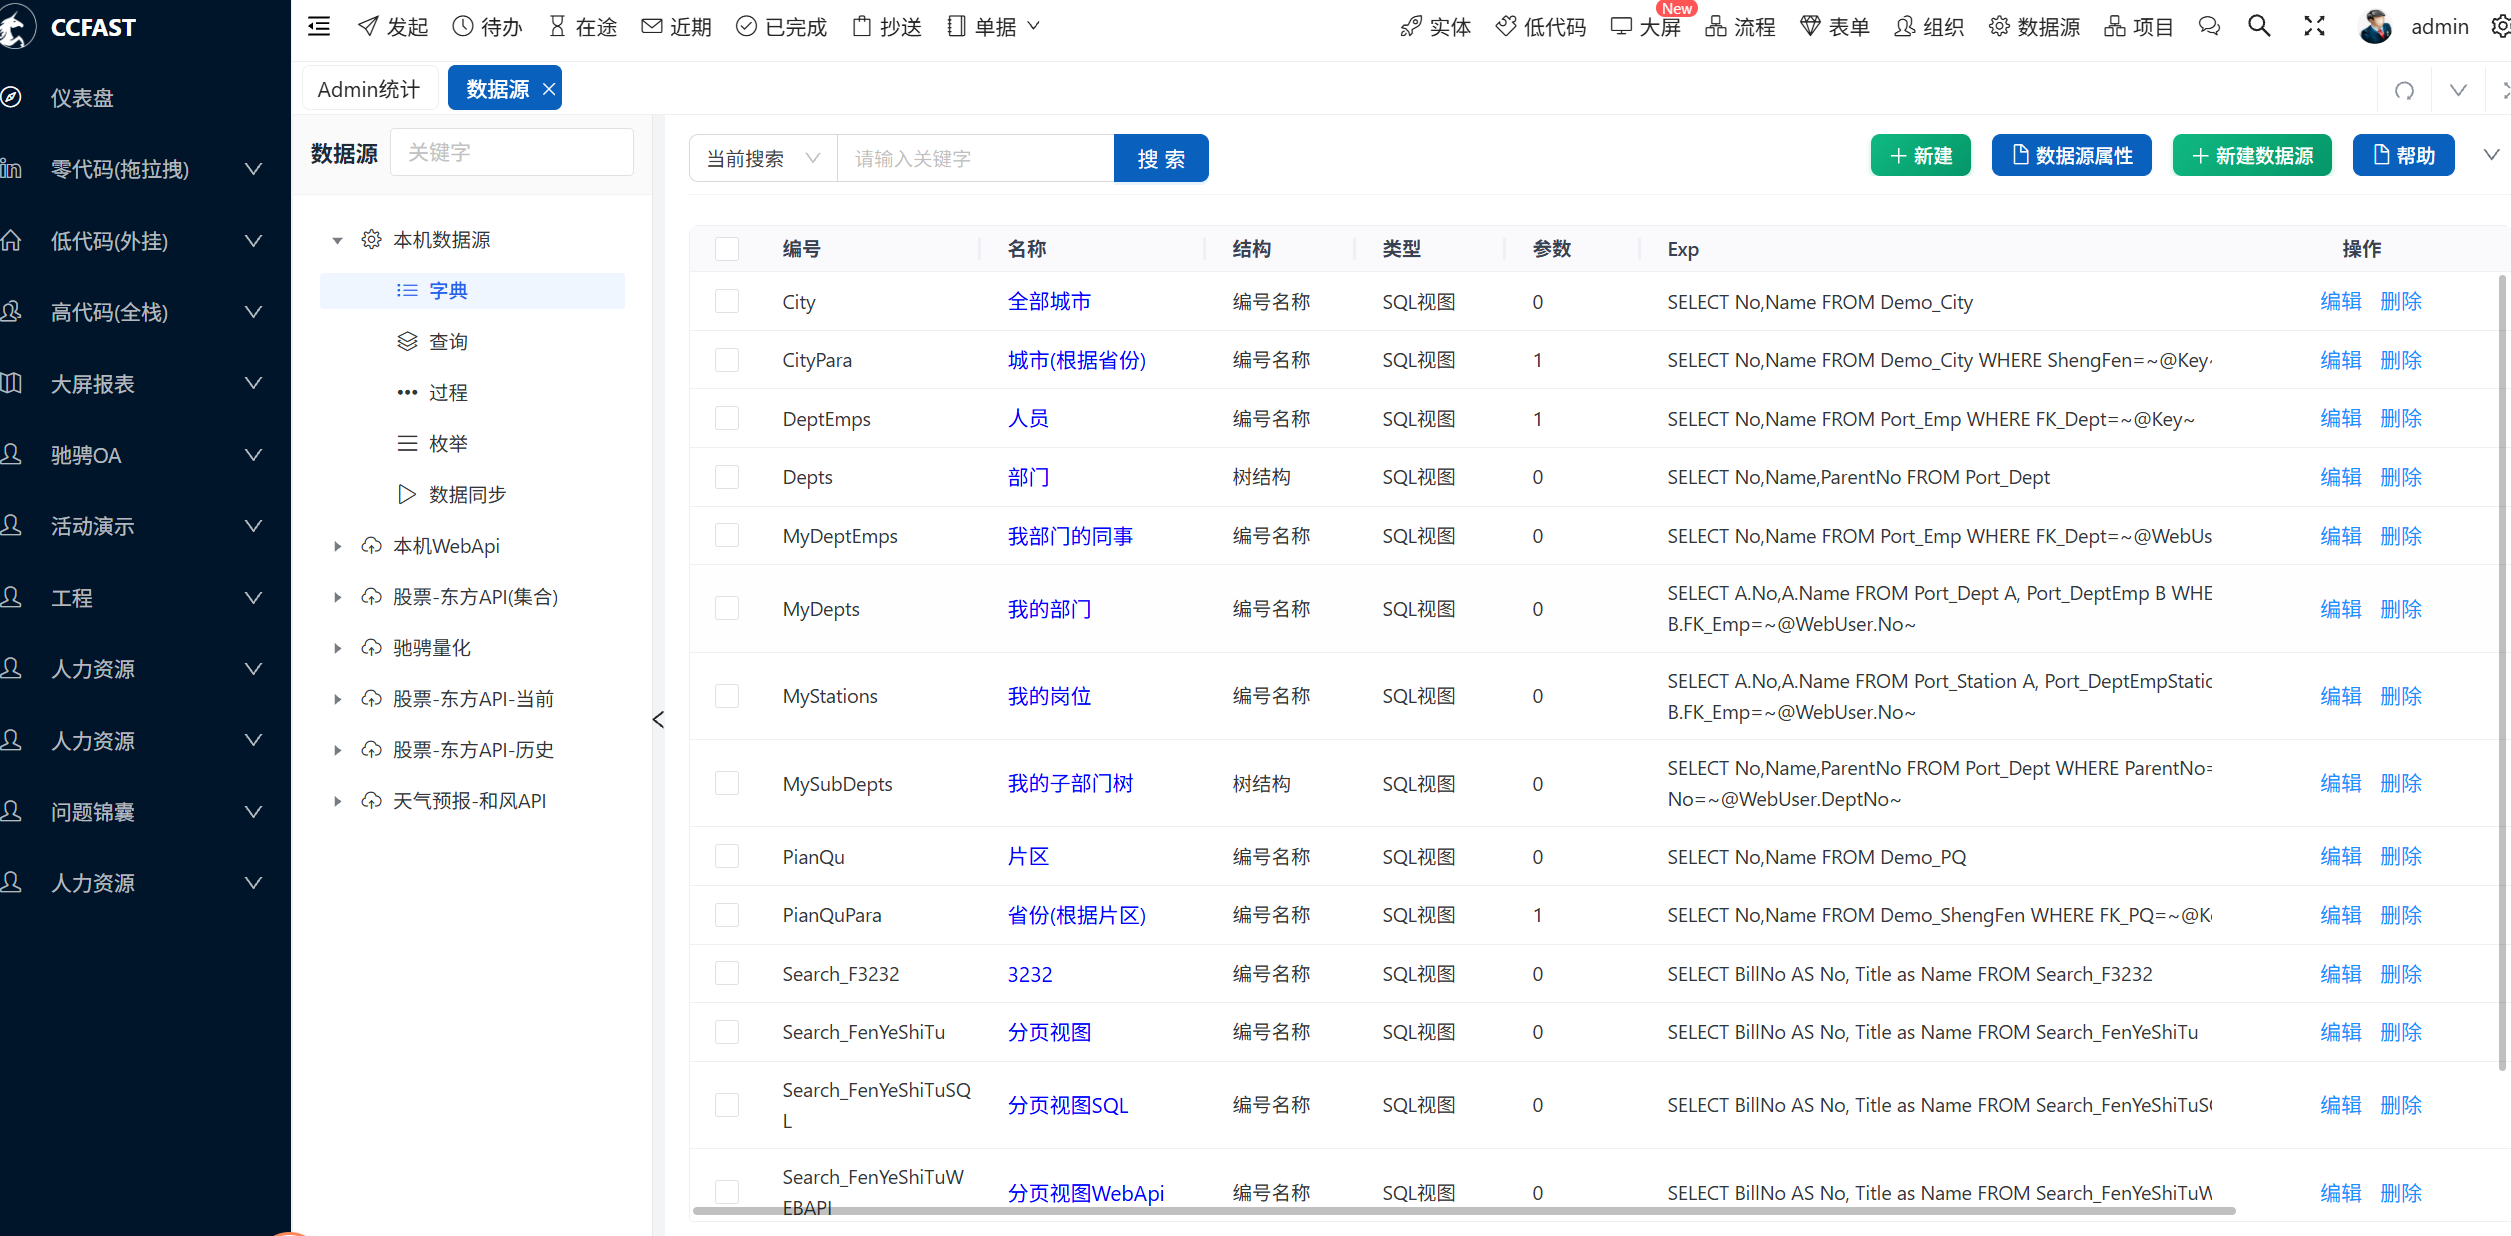
Task: Open 已完成 in top toolbar
Action: pyautogui.click(x=781, y=27)
